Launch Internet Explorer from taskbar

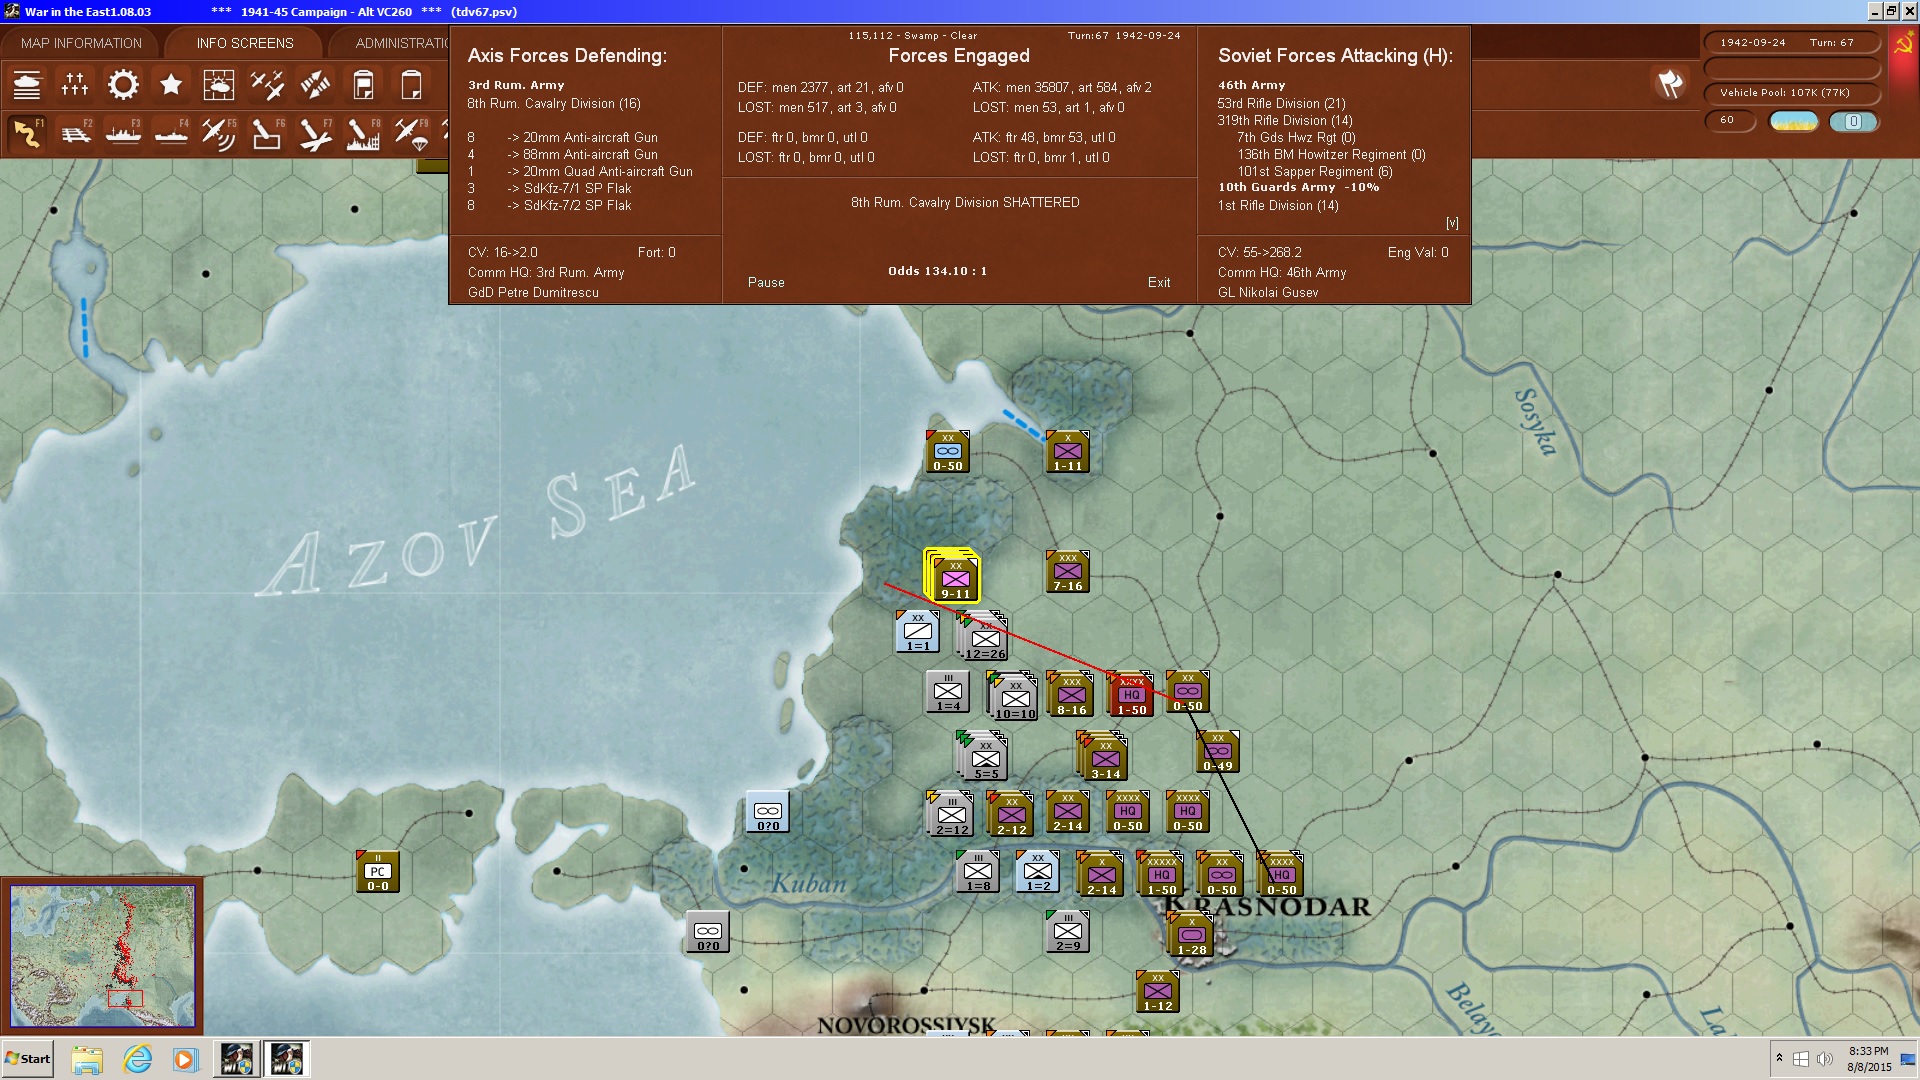click(137, 1059)
